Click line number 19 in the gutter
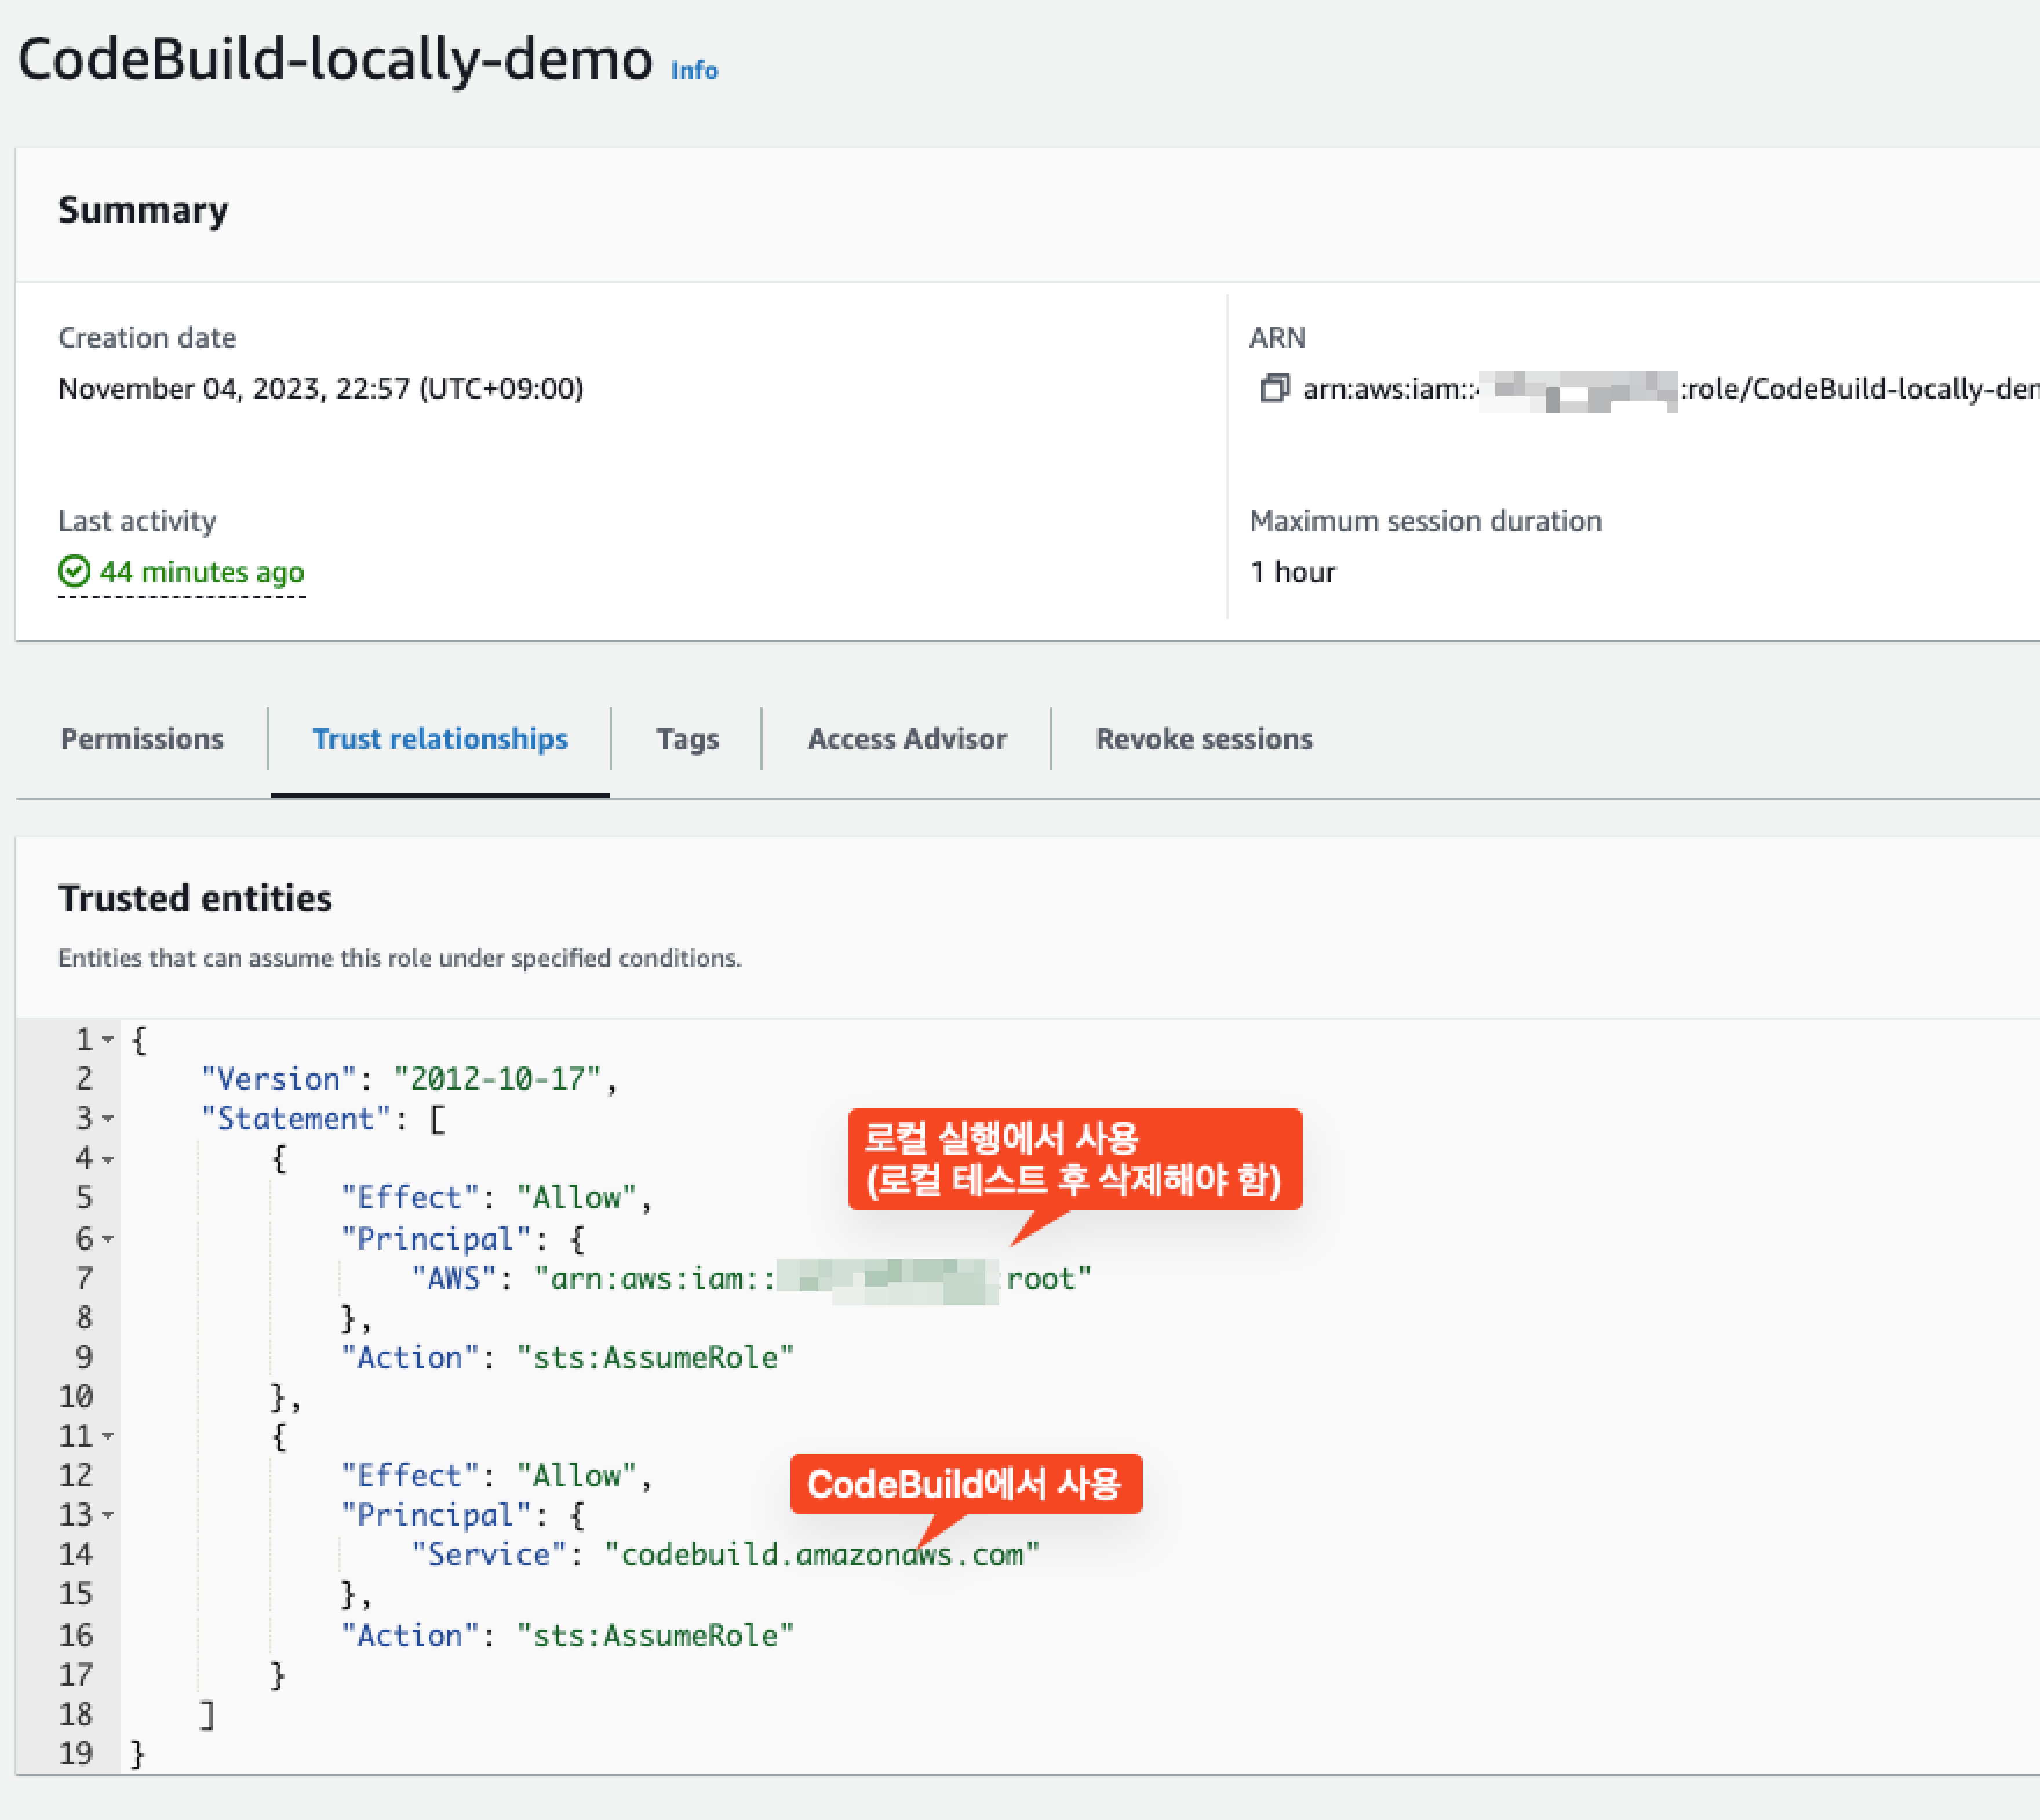 76,1753
